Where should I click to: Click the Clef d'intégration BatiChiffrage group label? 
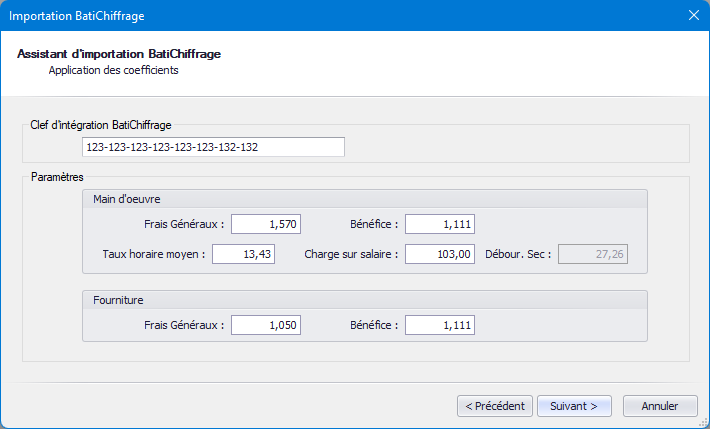pyautogui.click(x=101, y=125)
